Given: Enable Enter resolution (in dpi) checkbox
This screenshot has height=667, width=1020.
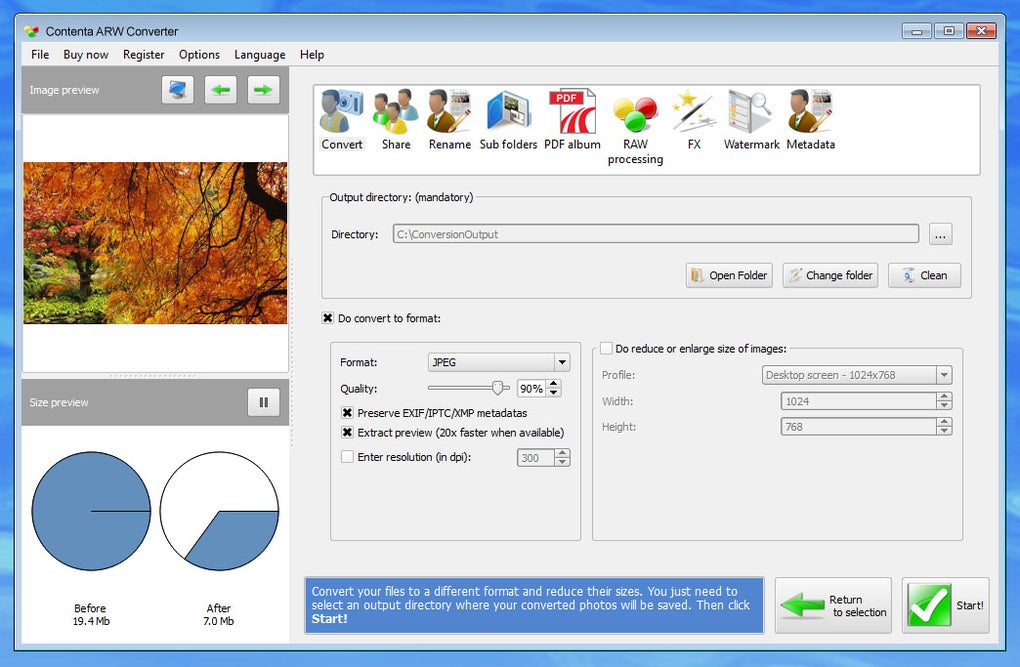Looking at the screenshot, I should (347, 457).
